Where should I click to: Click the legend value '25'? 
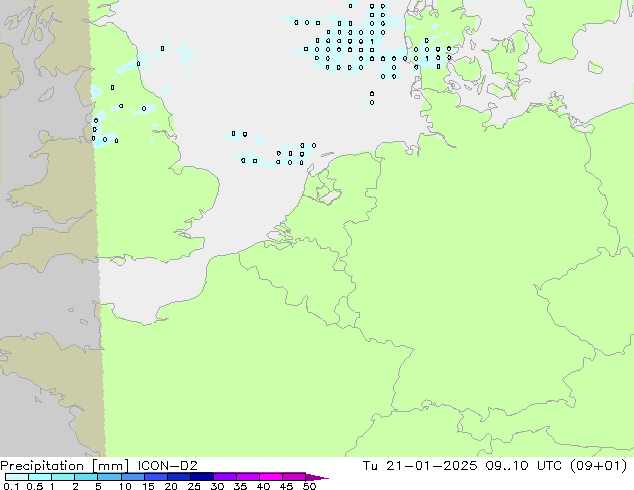(194, 486)
